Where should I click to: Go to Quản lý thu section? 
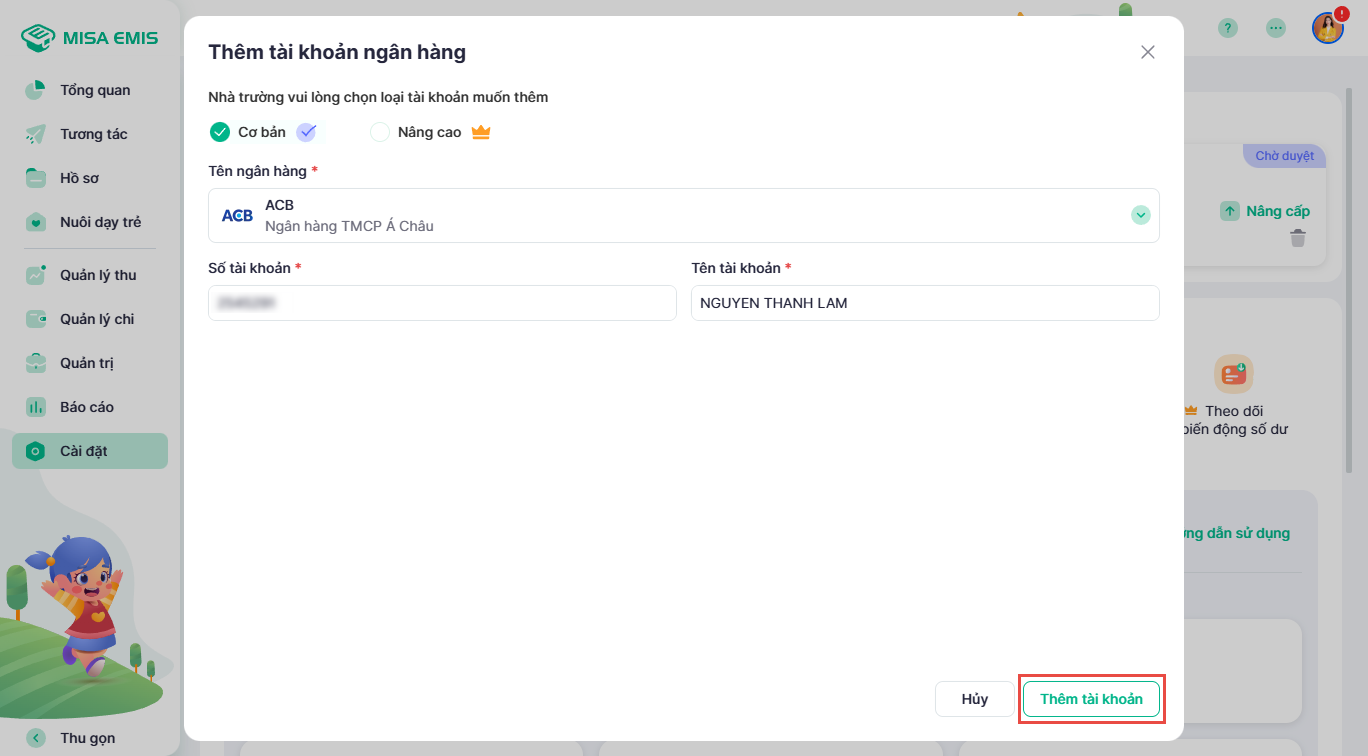pos(97,275)
